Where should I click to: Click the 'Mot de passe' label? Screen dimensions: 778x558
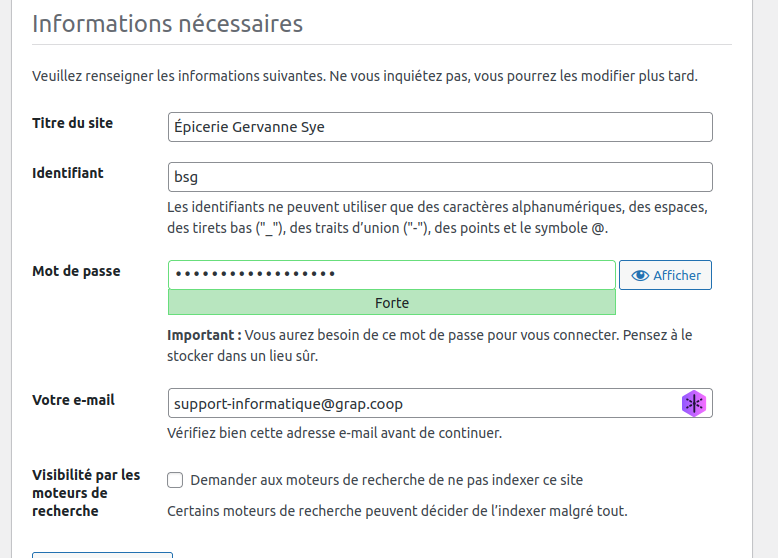tap(76, 271)
